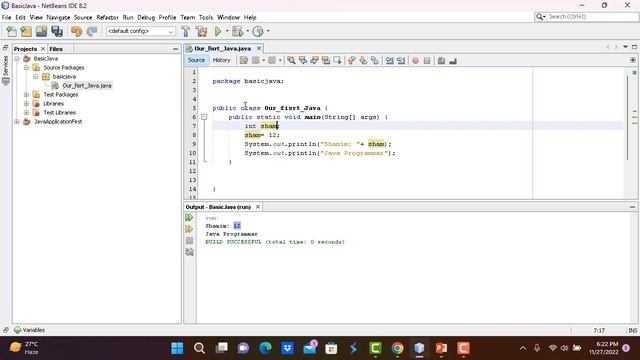Jump to Last Edit in the editor toolbar
The height and width of the screenshot is (360, 640).
coord(244,60)
